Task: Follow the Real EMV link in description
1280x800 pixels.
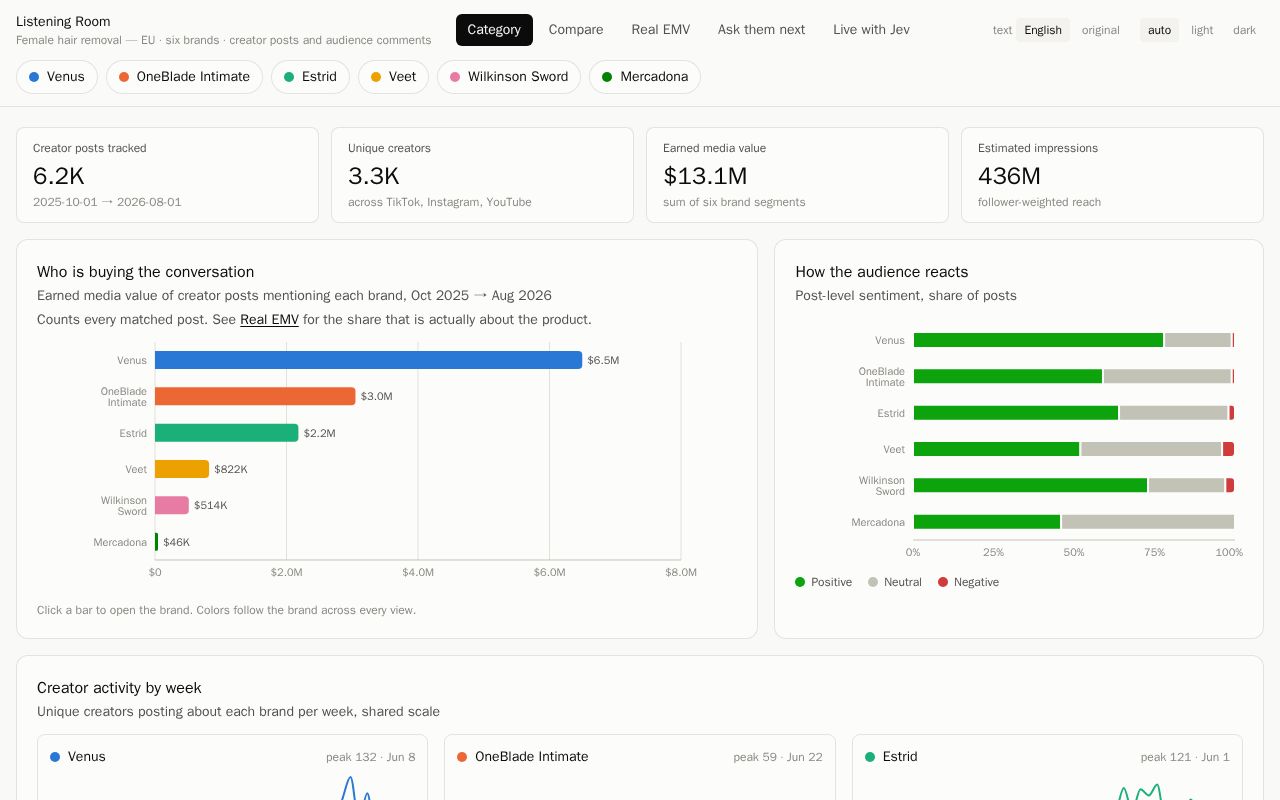Action: [269, 320]
